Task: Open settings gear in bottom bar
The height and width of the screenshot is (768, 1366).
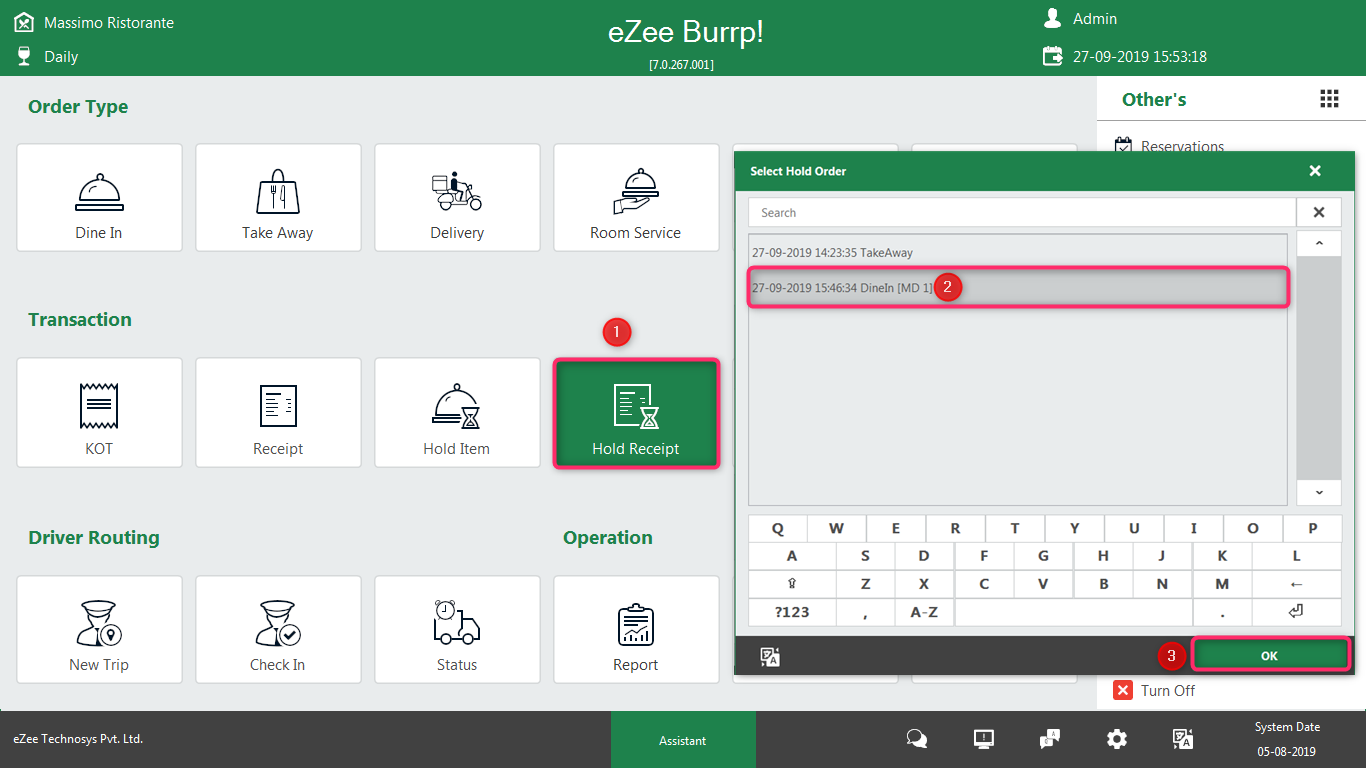Action: point(1117,739)
